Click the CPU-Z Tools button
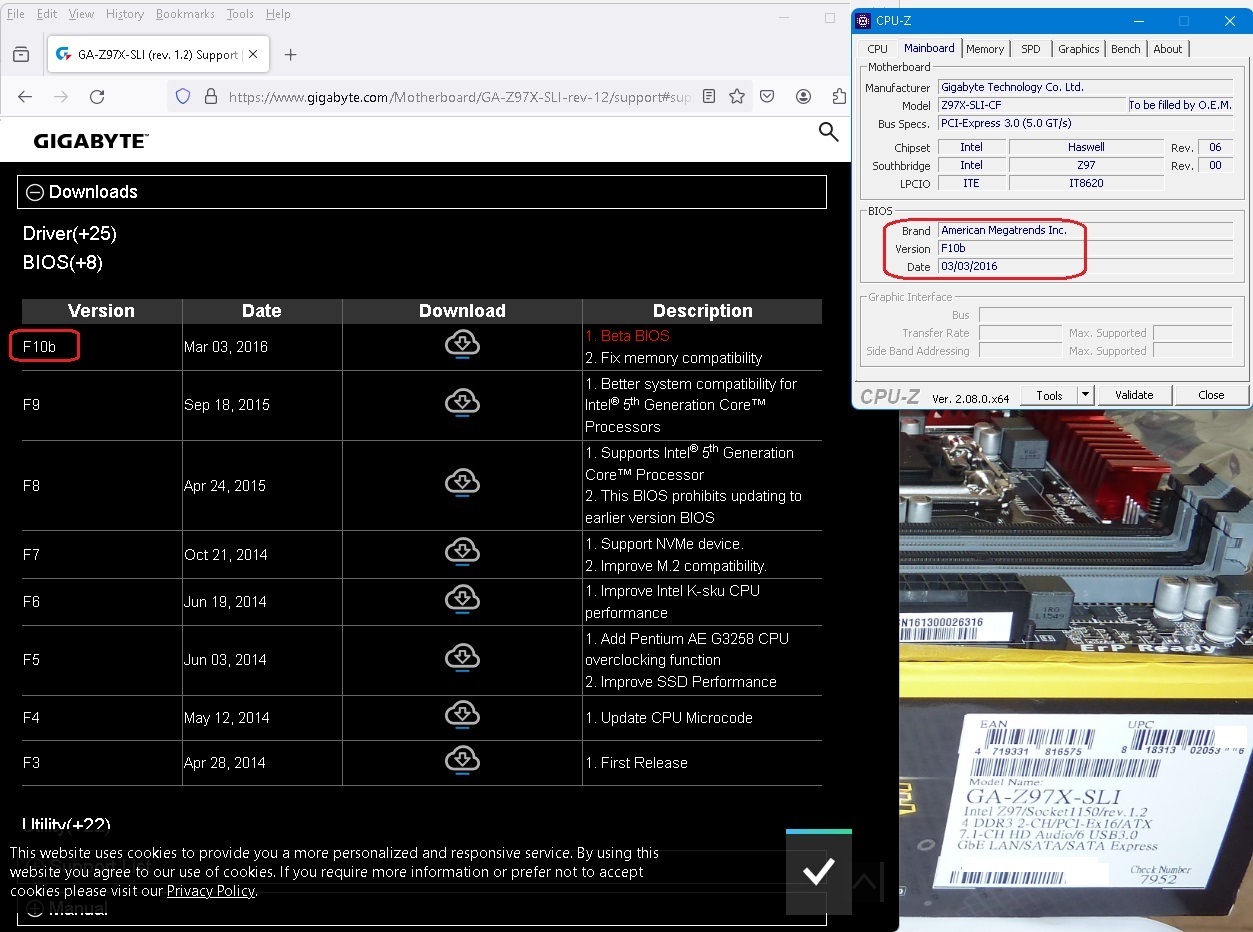This screenshot has height=932, width=1253. pos(1049,395)
